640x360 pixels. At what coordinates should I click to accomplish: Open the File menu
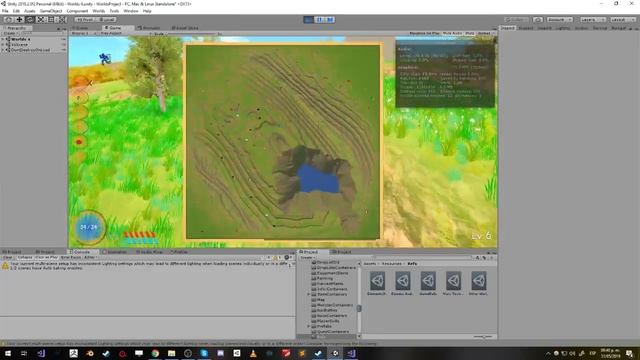(x=5, y=11)
